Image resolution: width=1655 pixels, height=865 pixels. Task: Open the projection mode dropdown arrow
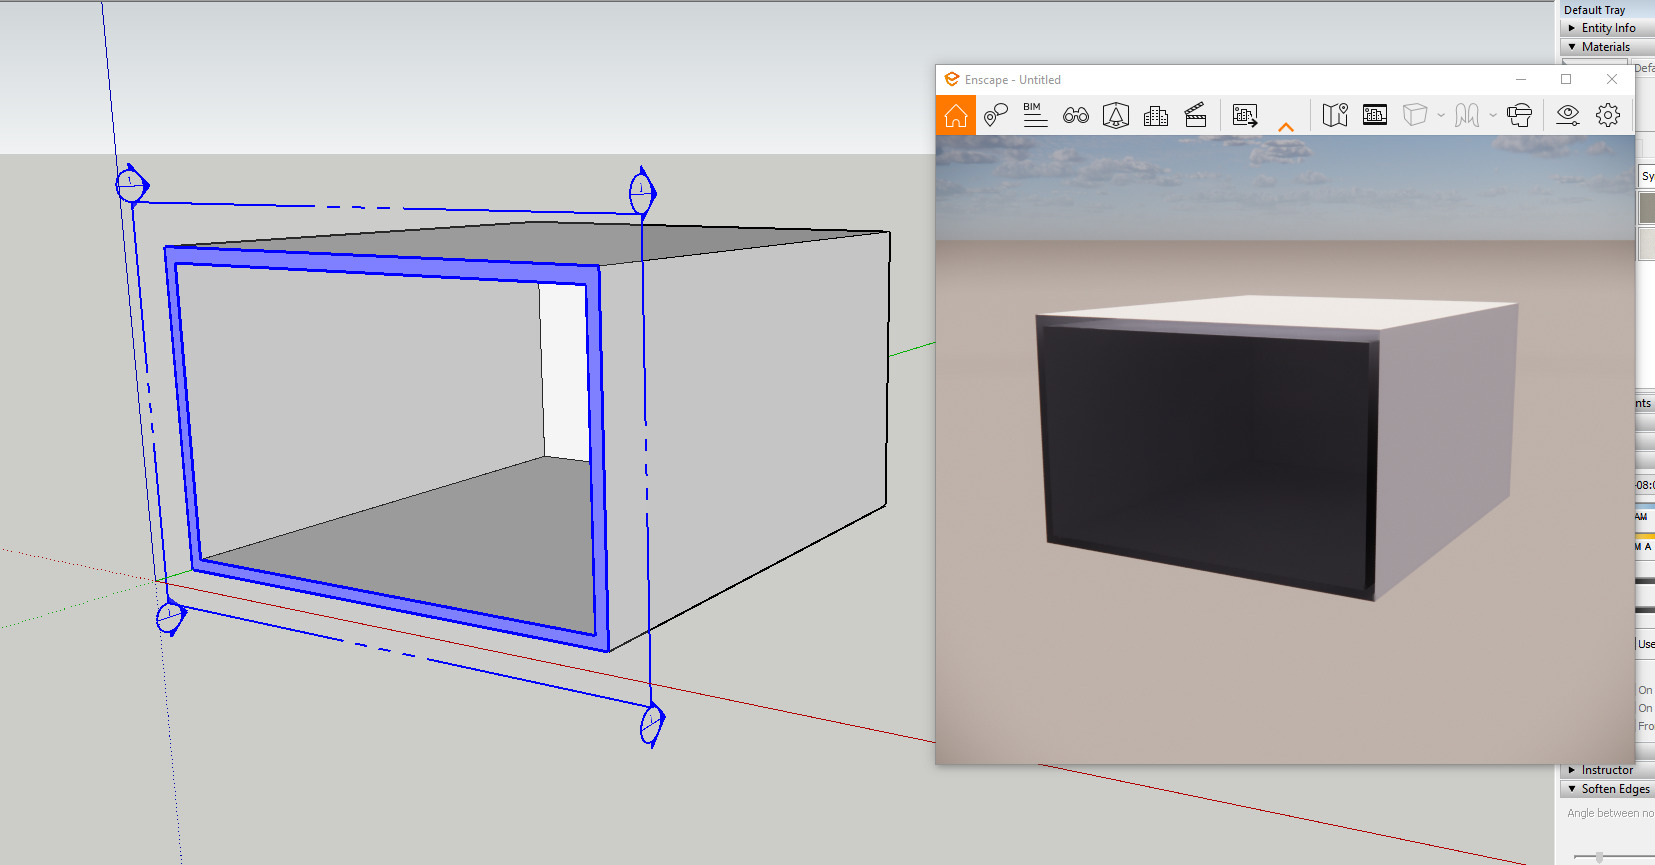pyautogui.click(x=1493, y=116)
